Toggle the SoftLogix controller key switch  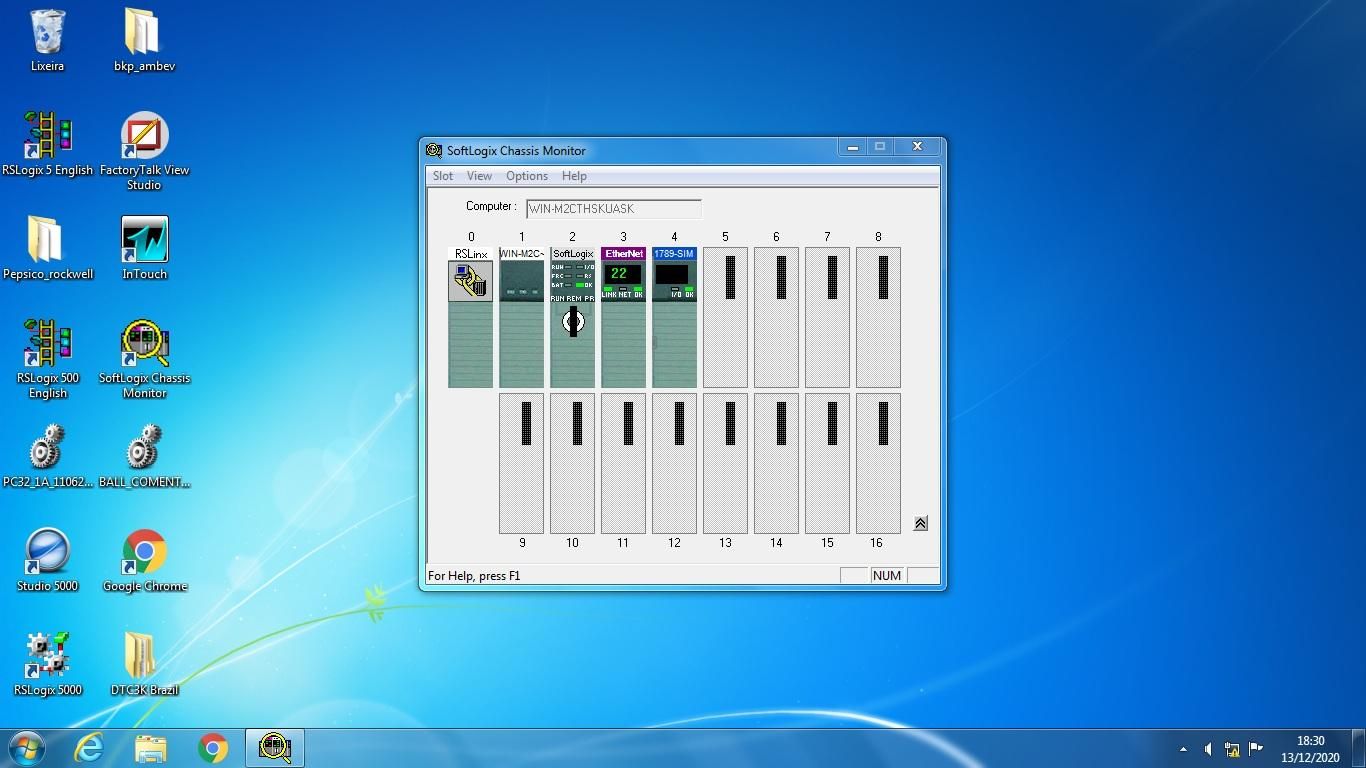click(x=573, y=321)
